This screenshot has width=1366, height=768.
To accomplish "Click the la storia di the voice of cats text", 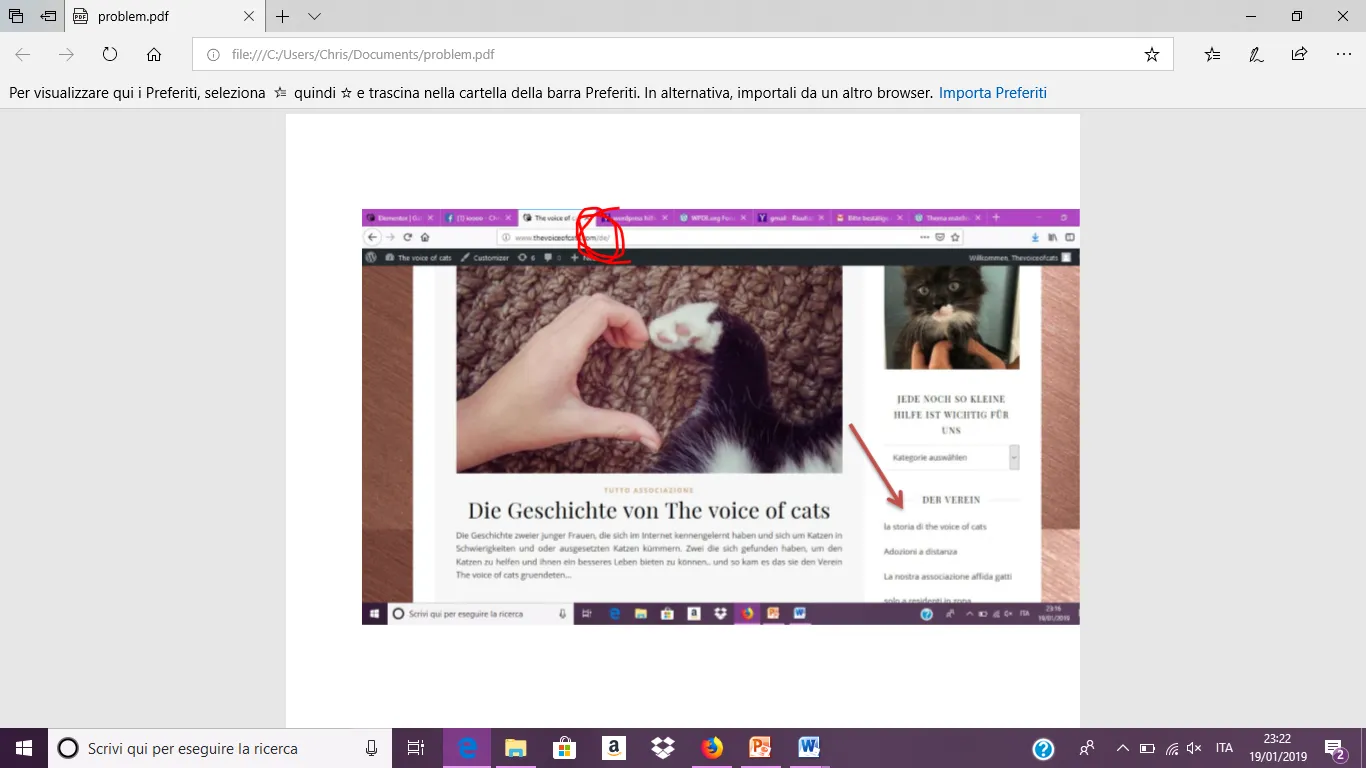I will tap(935, 527).
